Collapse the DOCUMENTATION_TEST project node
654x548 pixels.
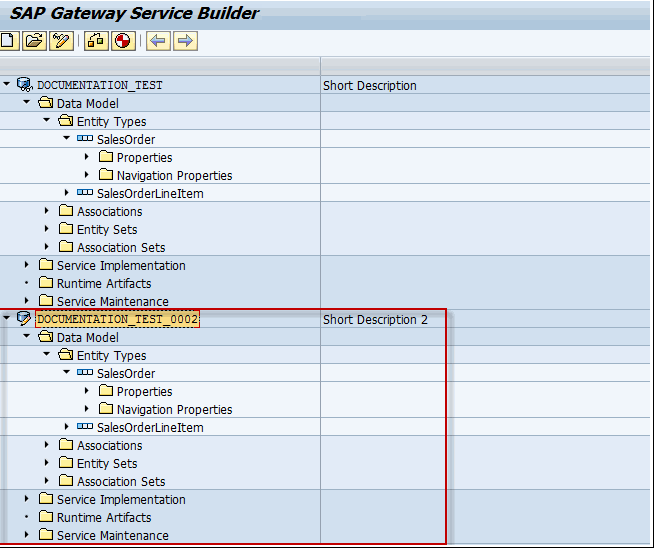7,85
